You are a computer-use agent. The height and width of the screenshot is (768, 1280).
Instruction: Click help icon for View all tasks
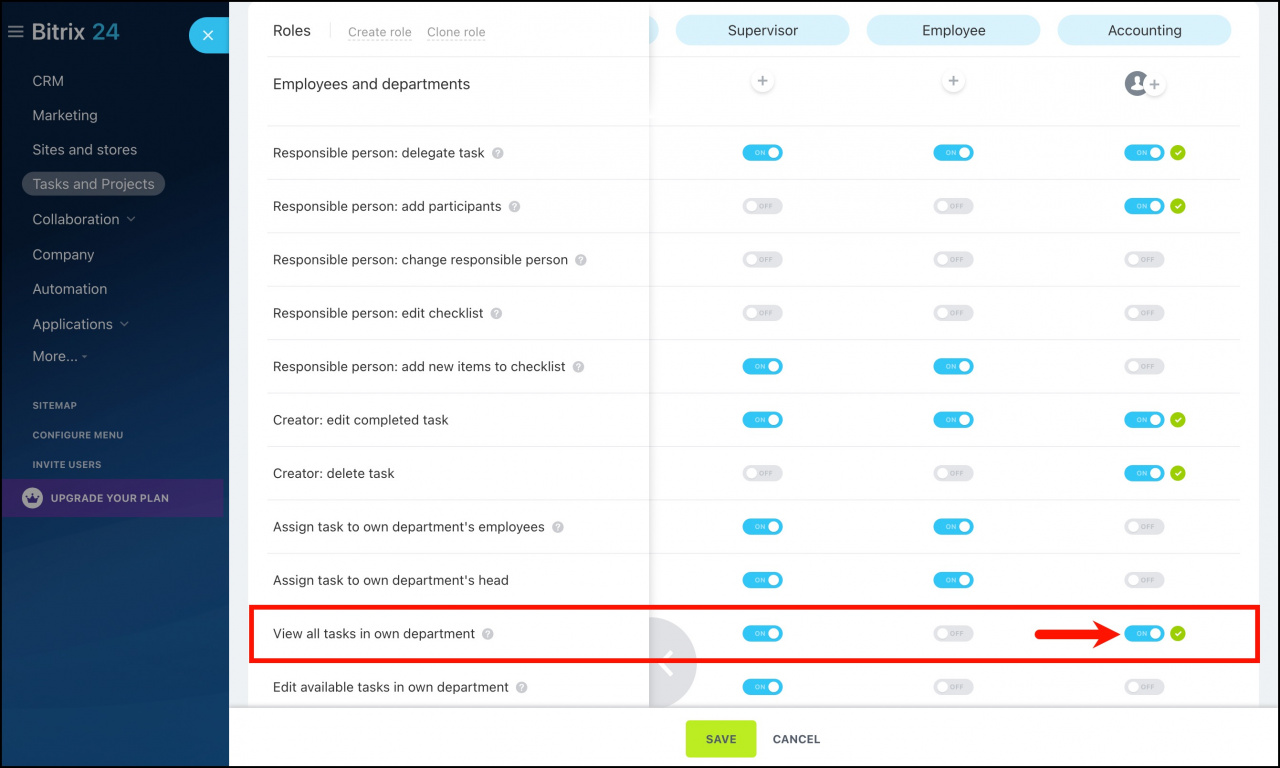(x=488, y=634)
